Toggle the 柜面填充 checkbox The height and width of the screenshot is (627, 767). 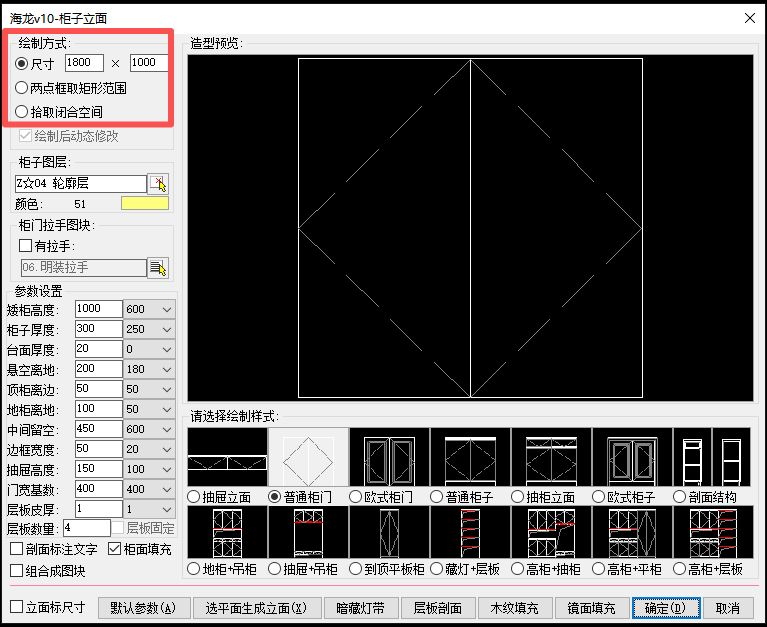pyautogui.click(x=114, y=549)
